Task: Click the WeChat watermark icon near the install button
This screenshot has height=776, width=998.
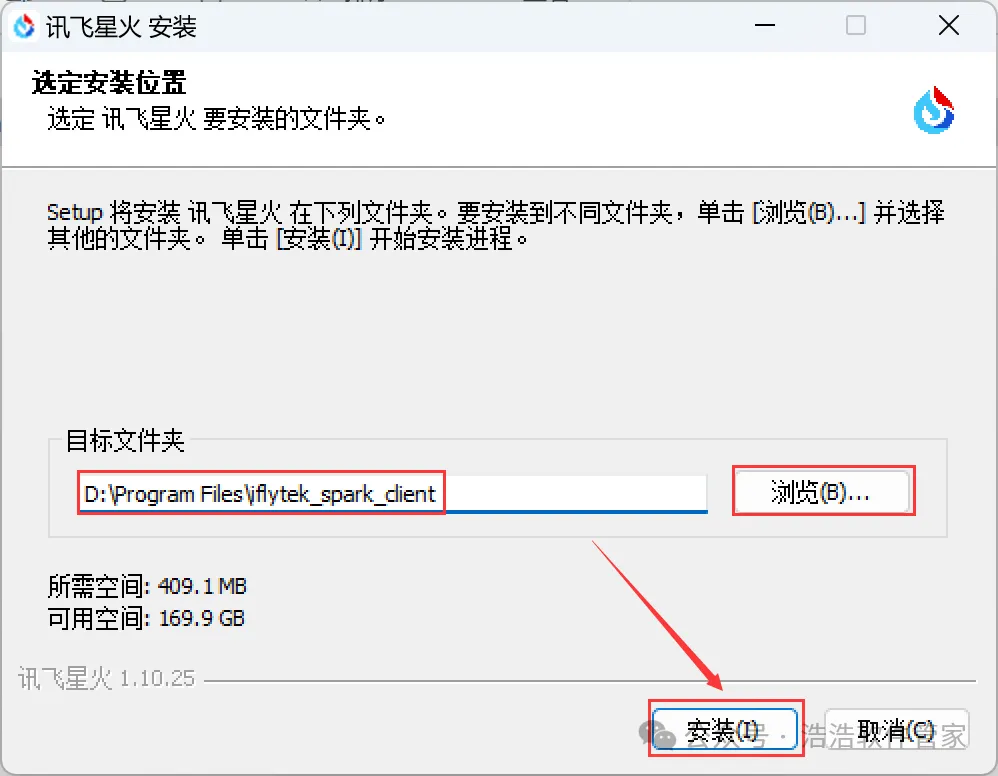Action: pos(657,734)
